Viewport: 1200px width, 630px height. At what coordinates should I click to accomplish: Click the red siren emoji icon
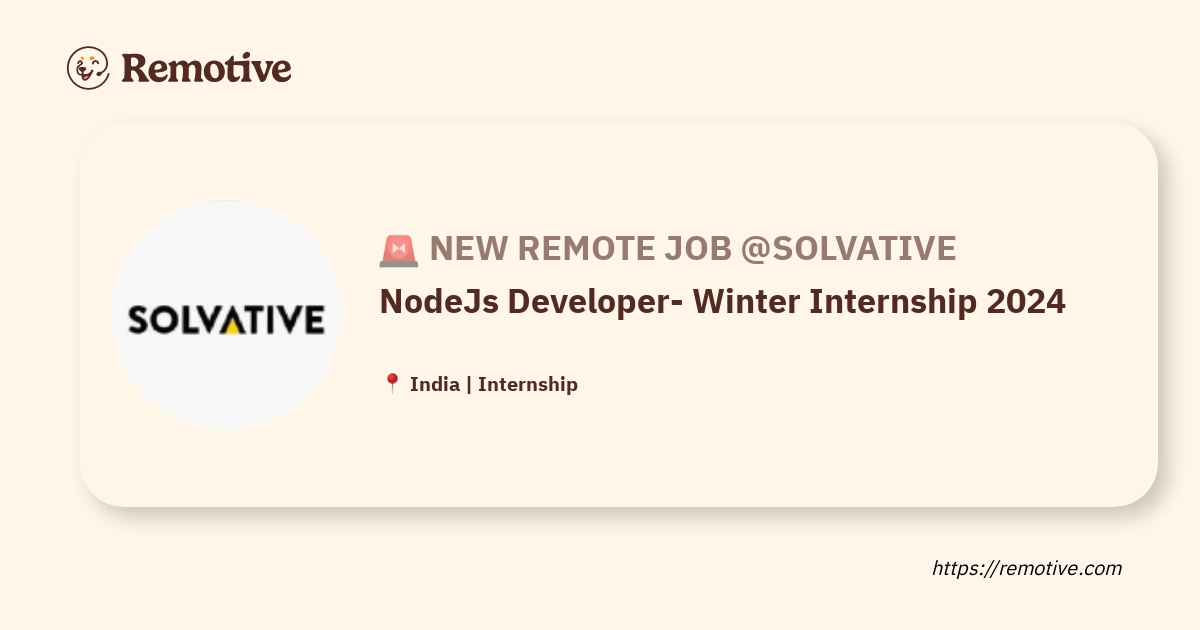398,250
